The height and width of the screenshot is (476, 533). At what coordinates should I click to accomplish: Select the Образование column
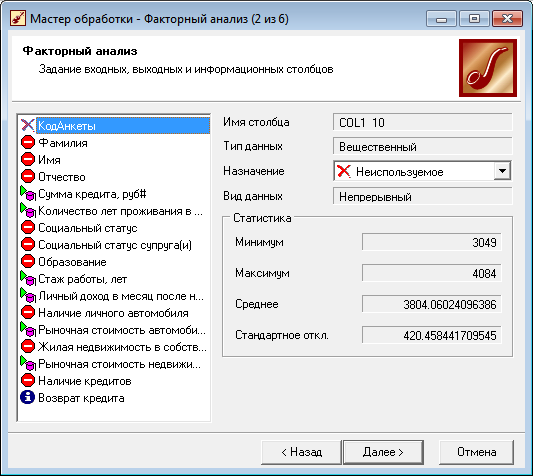coord(72,262)
